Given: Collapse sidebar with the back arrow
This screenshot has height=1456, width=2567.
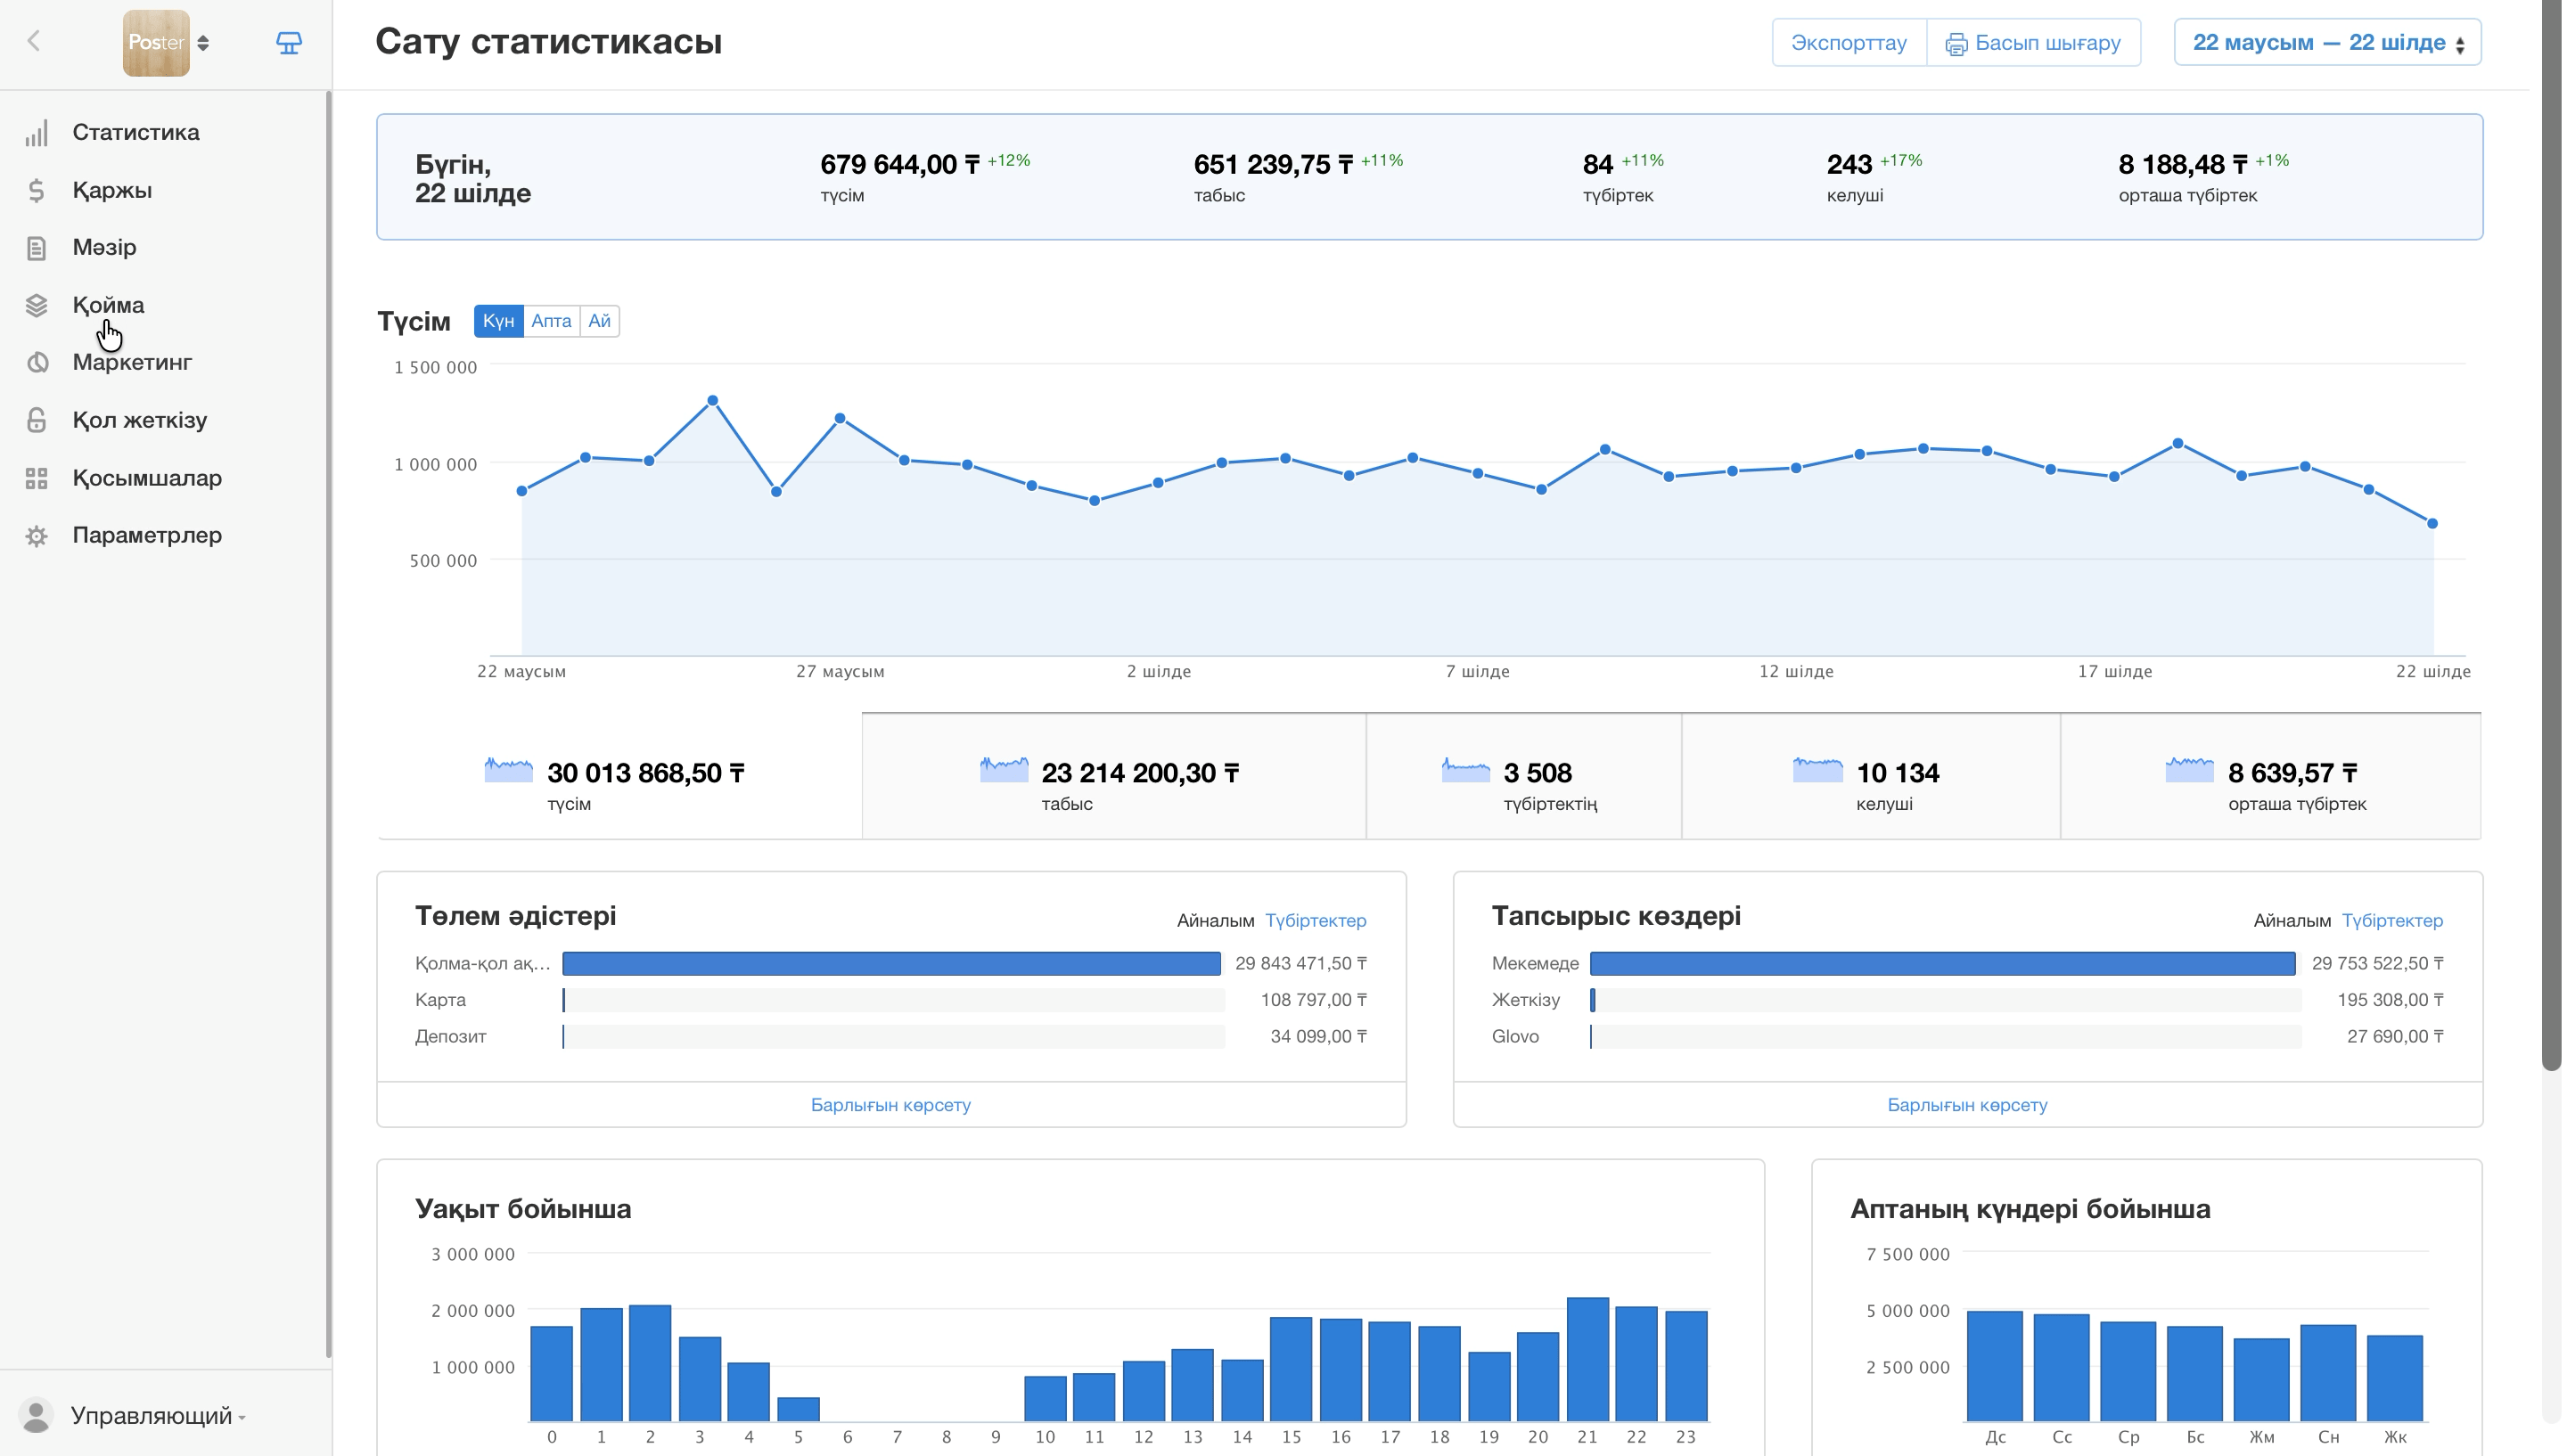Looking at the screenshot, I should 34,41.
